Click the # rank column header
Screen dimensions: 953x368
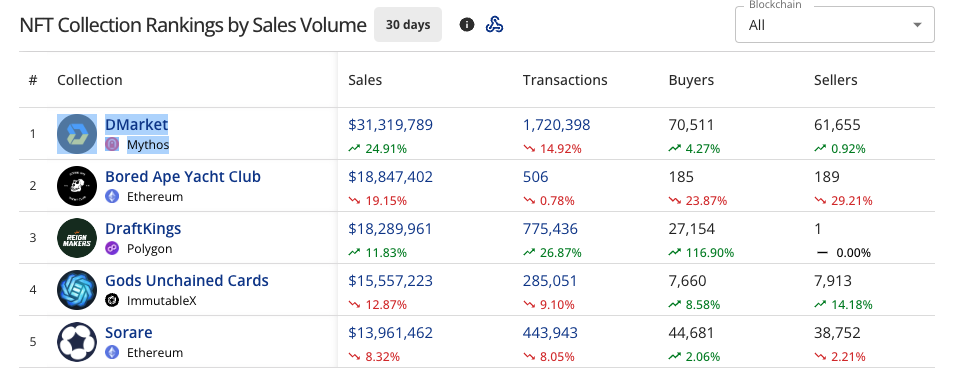click(33, 80)
